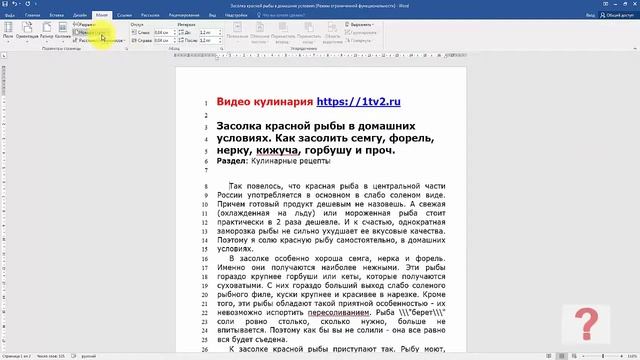The image size is (640, 360).
Task: Switch to Print Layout view icon
Action: click(x=562, y=356)
